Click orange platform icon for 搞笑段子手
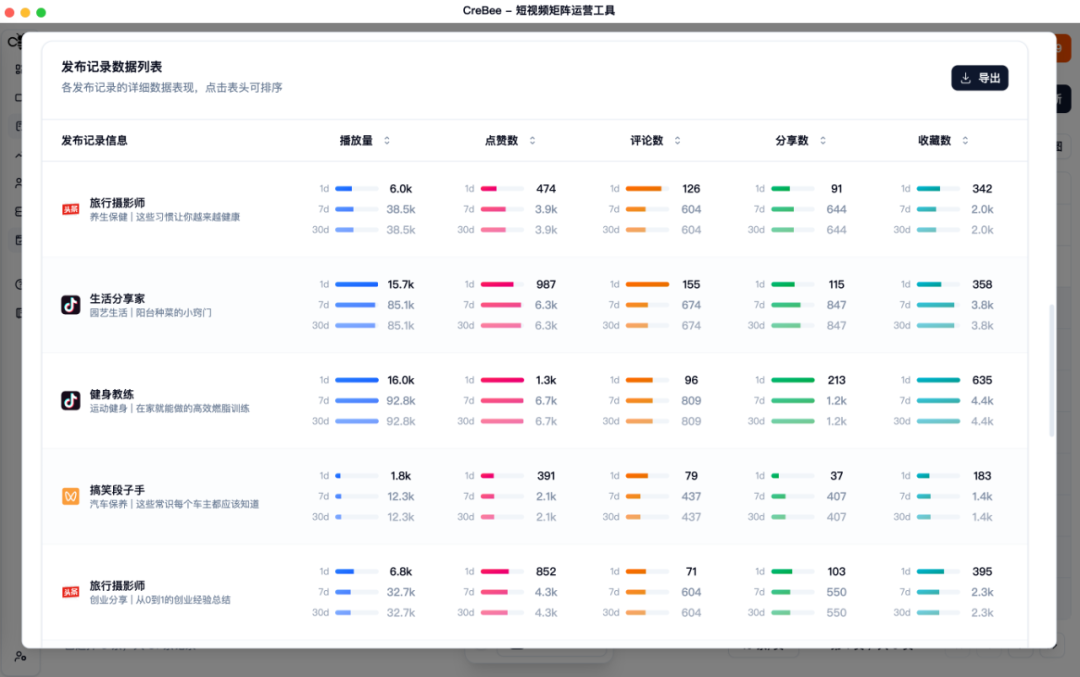 tap(71, 496)
